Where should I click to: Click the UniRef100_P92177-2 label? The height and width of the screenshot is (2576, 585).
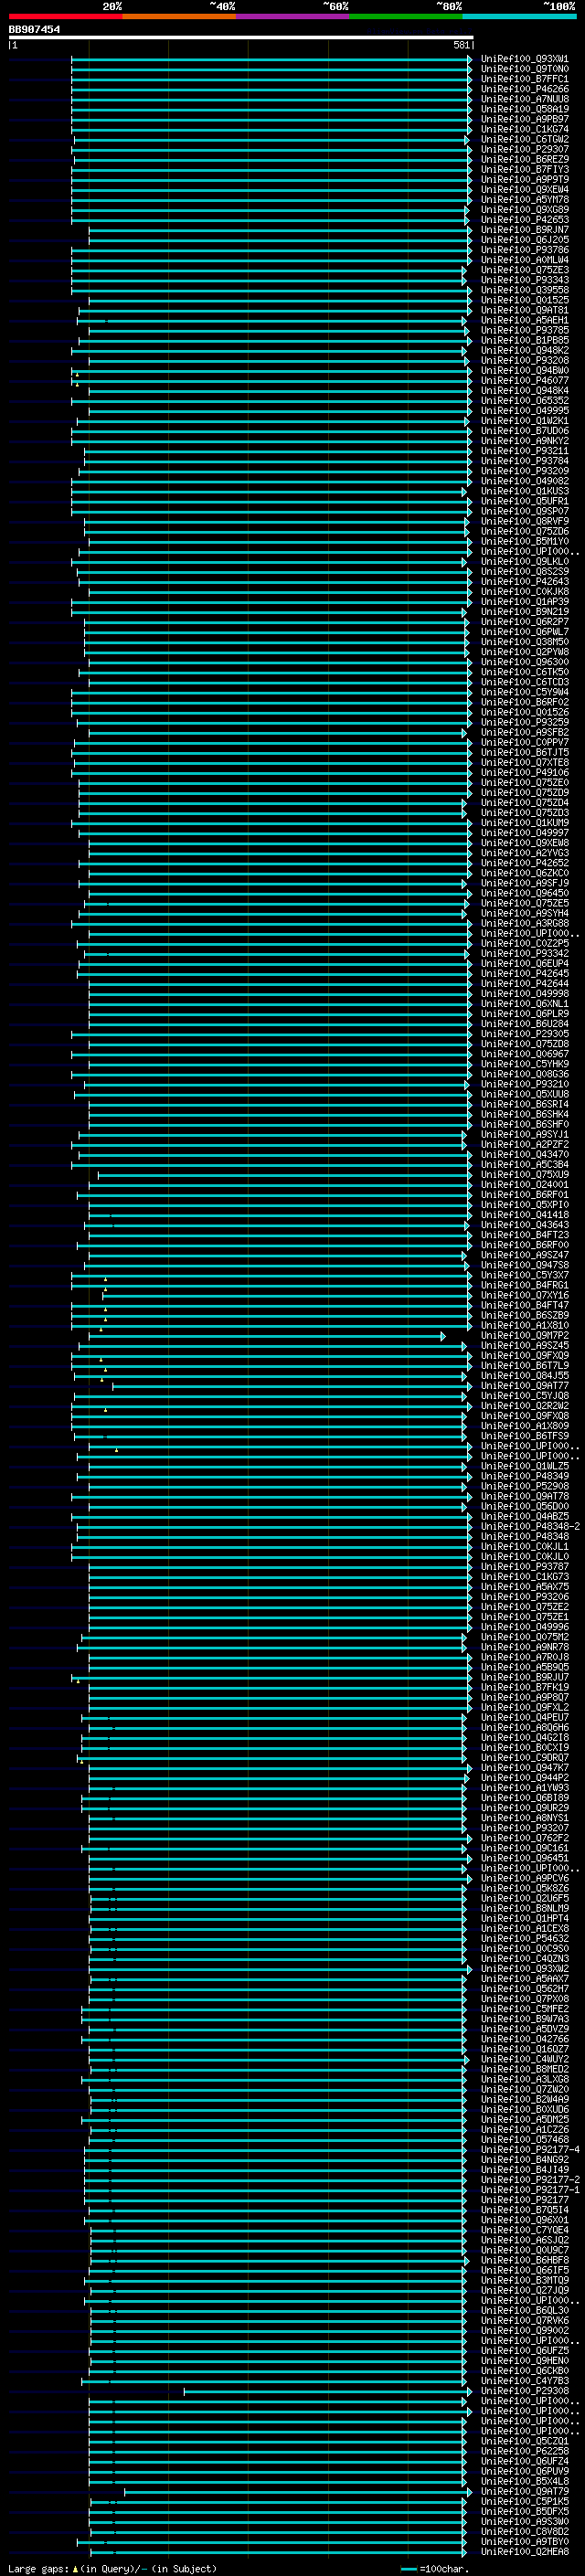pyautogui.click(x=530, y=2180)
